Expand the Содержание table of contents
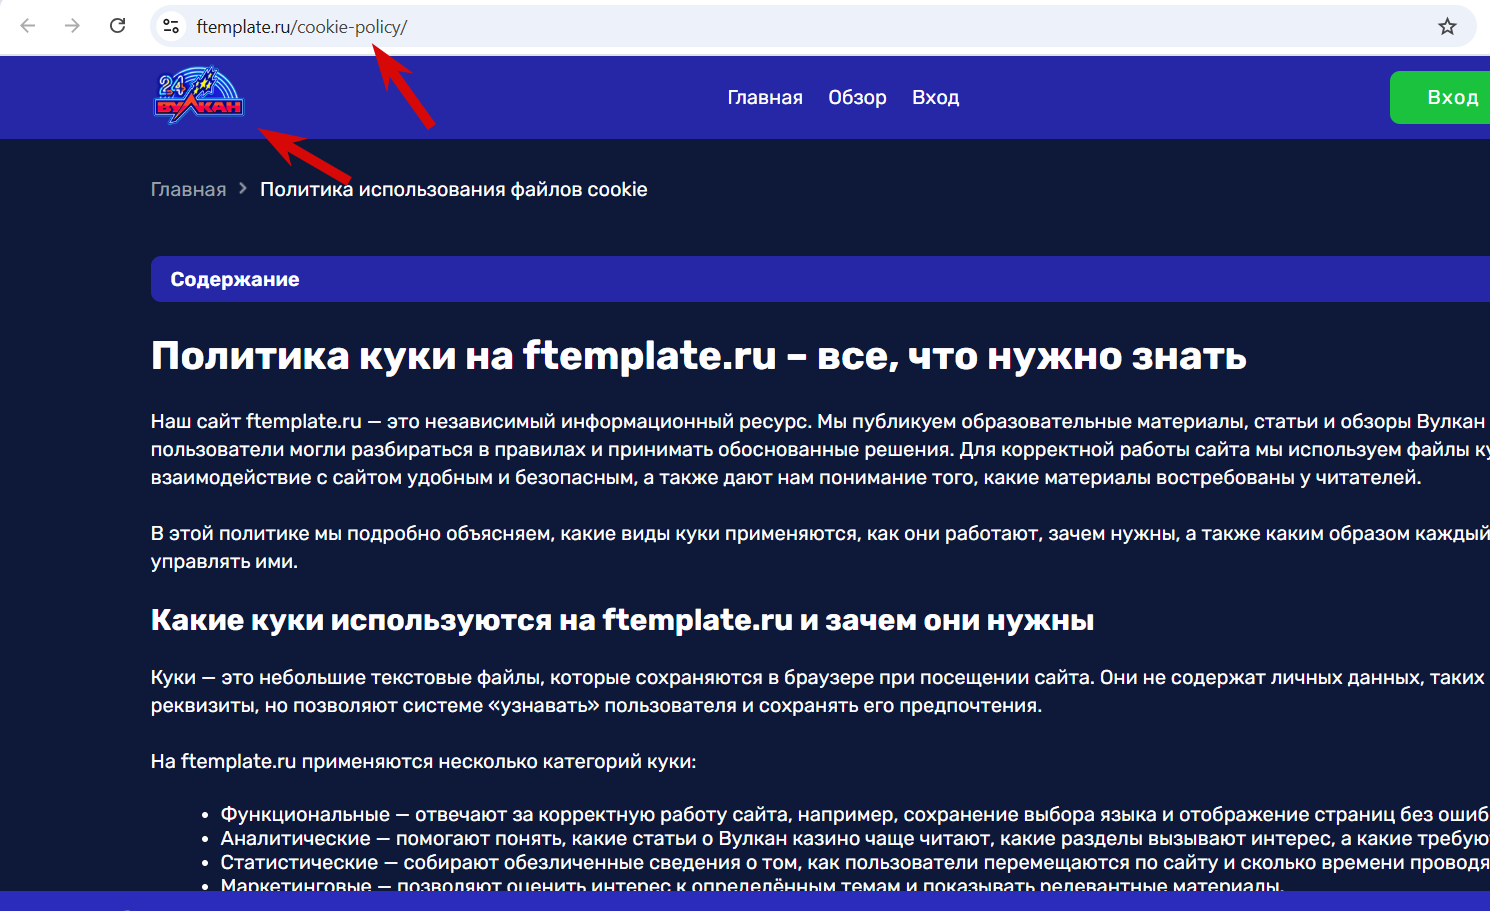The image size is (1490, 911). click(x=820, y=279)
